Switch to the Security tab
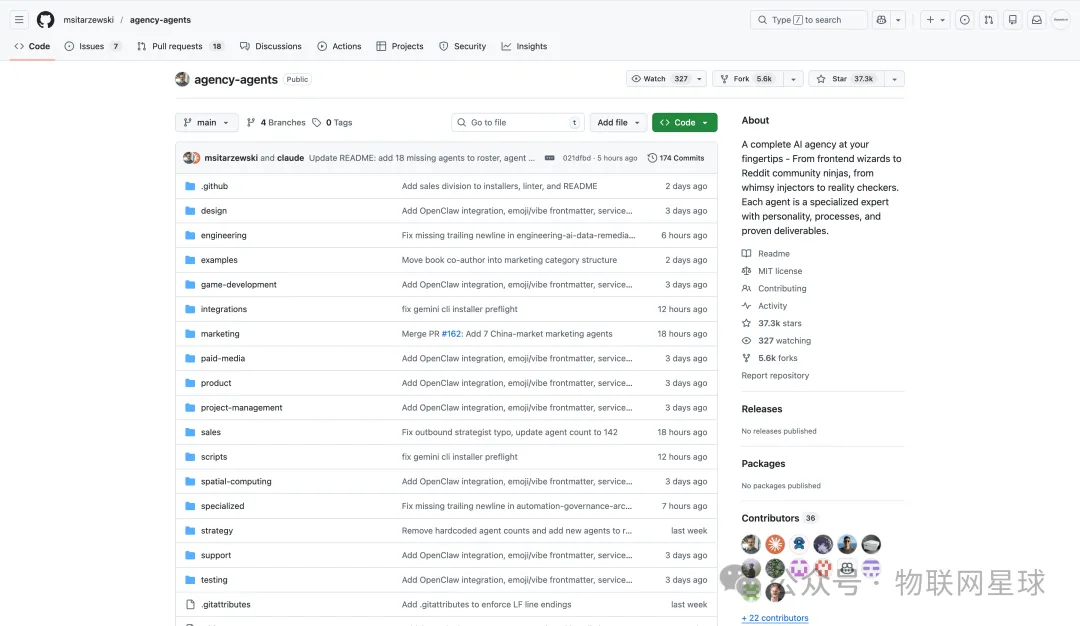 tap(462, 46)
